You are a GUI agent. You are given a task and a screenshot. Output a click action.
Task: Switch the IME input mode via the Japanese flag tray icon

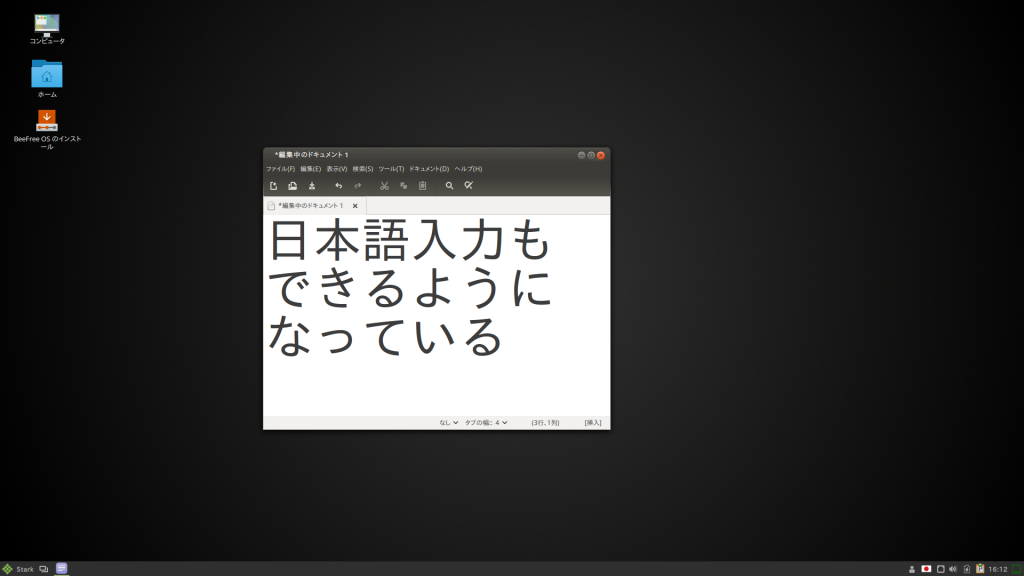(926, 568)
